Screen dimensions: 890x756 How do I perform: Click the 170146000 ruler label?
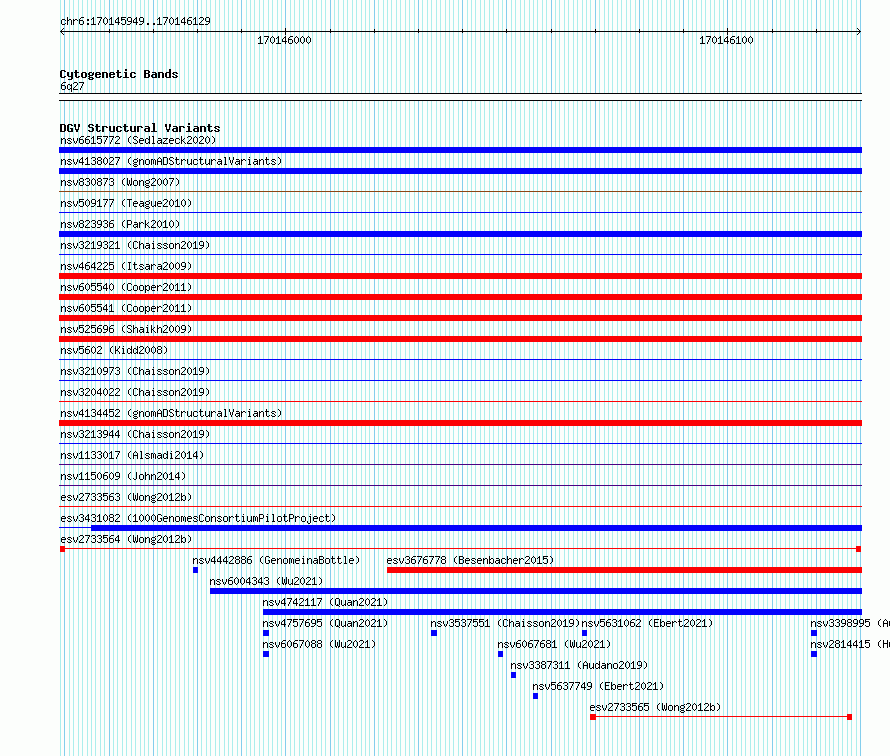[284, 40]
